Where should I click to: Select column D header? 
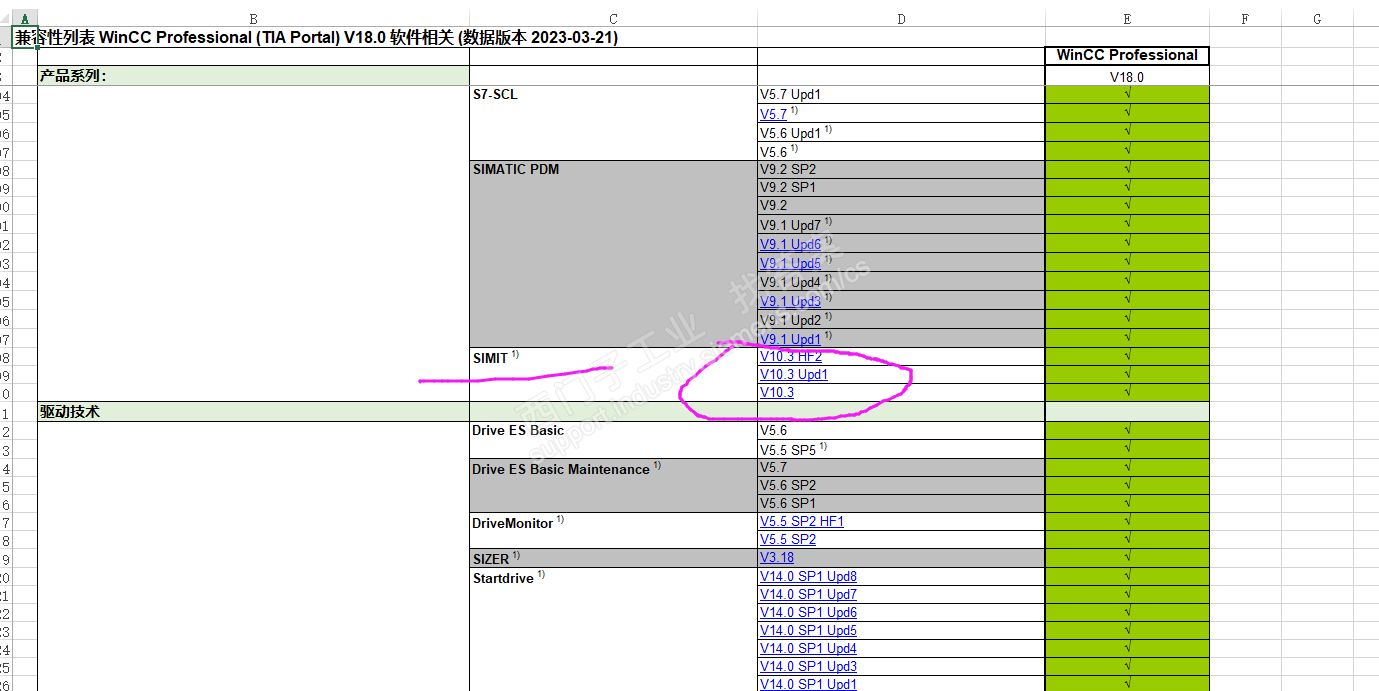901,18
